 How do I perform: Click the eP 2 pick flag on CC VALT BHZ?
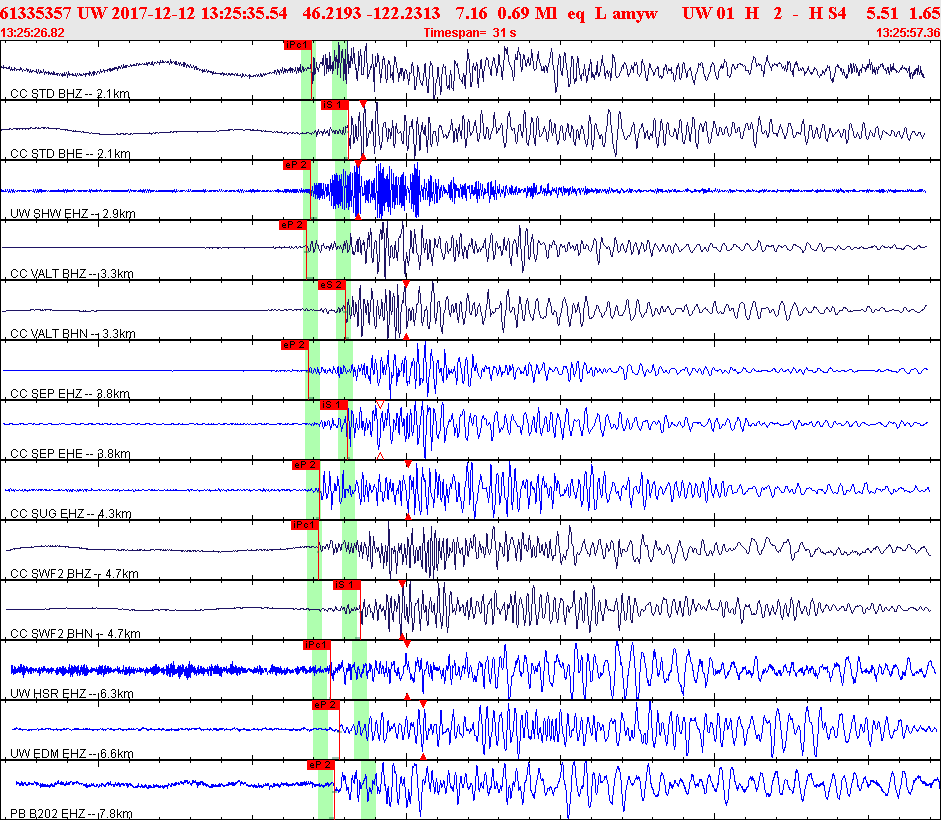[x=292, y=225]
